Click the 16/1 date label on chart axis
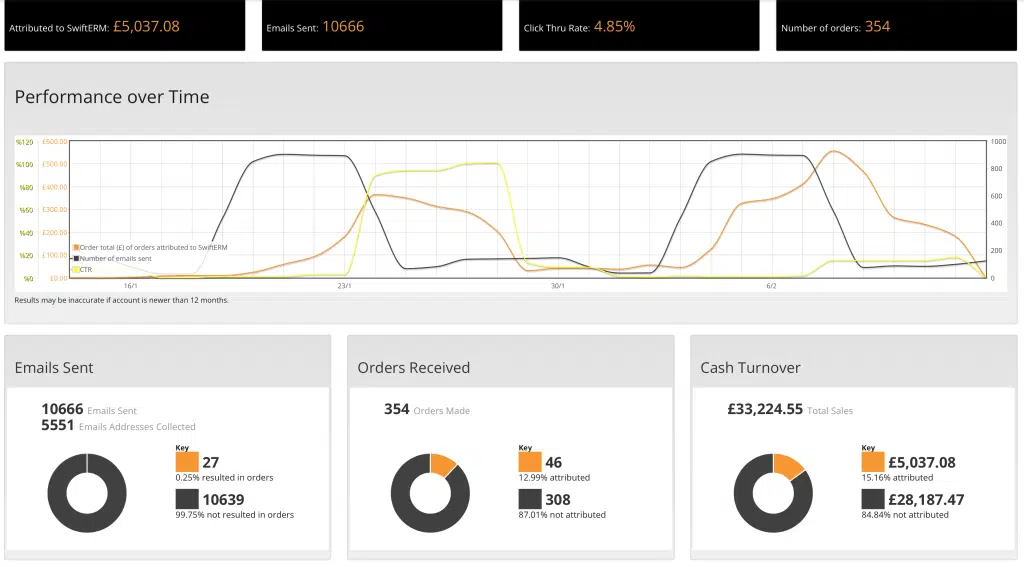This screenshot has width=1024, height=567. [x=131, y=286]
